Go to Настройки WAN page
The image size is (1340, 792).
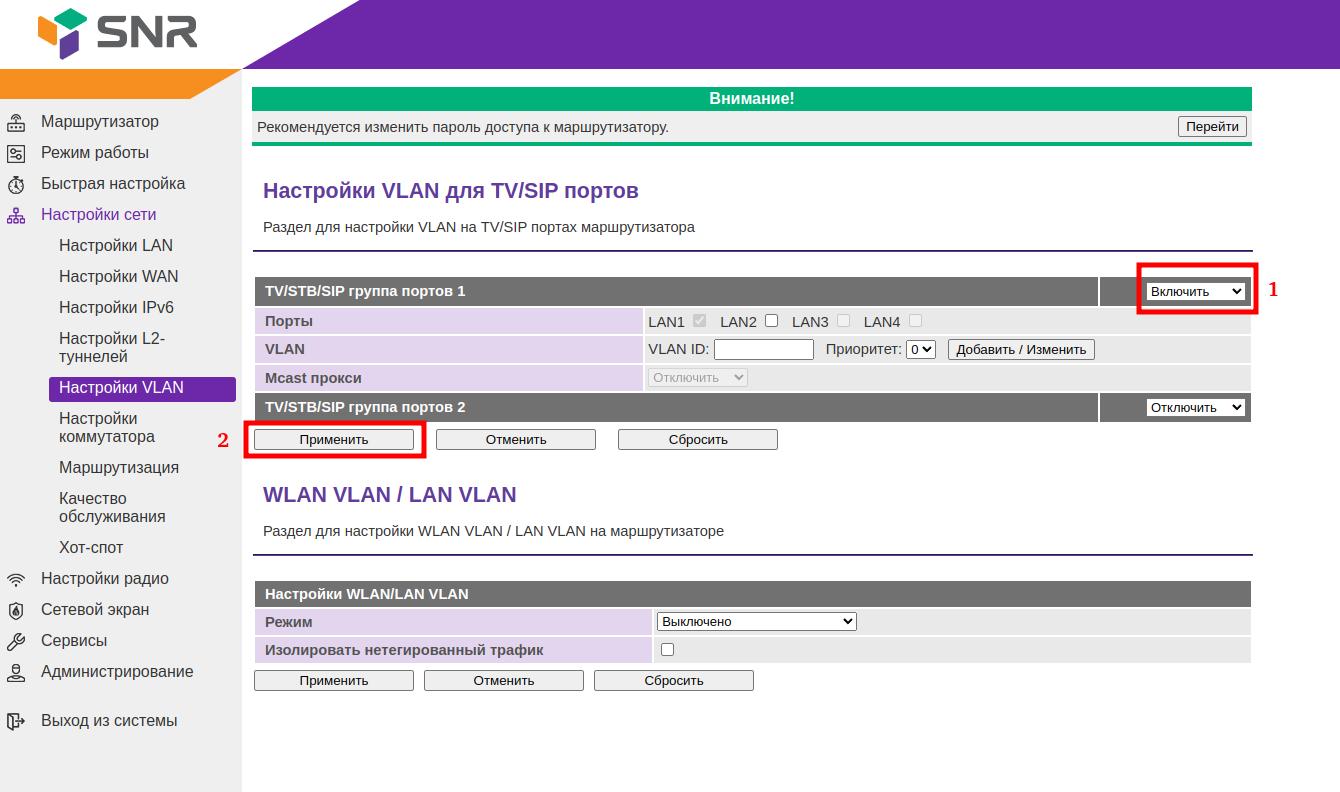pyautogui.click(x=119, y=276)
